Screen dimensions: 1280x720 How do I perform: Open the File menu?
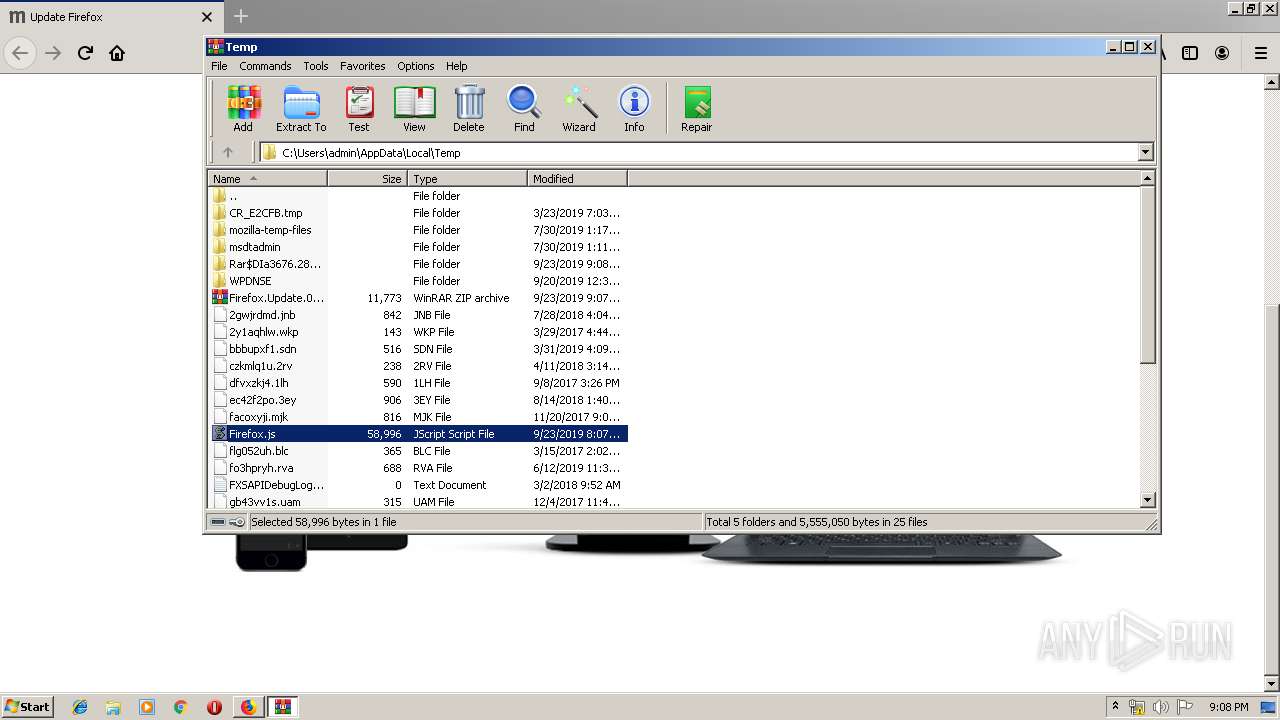[219, 66]
